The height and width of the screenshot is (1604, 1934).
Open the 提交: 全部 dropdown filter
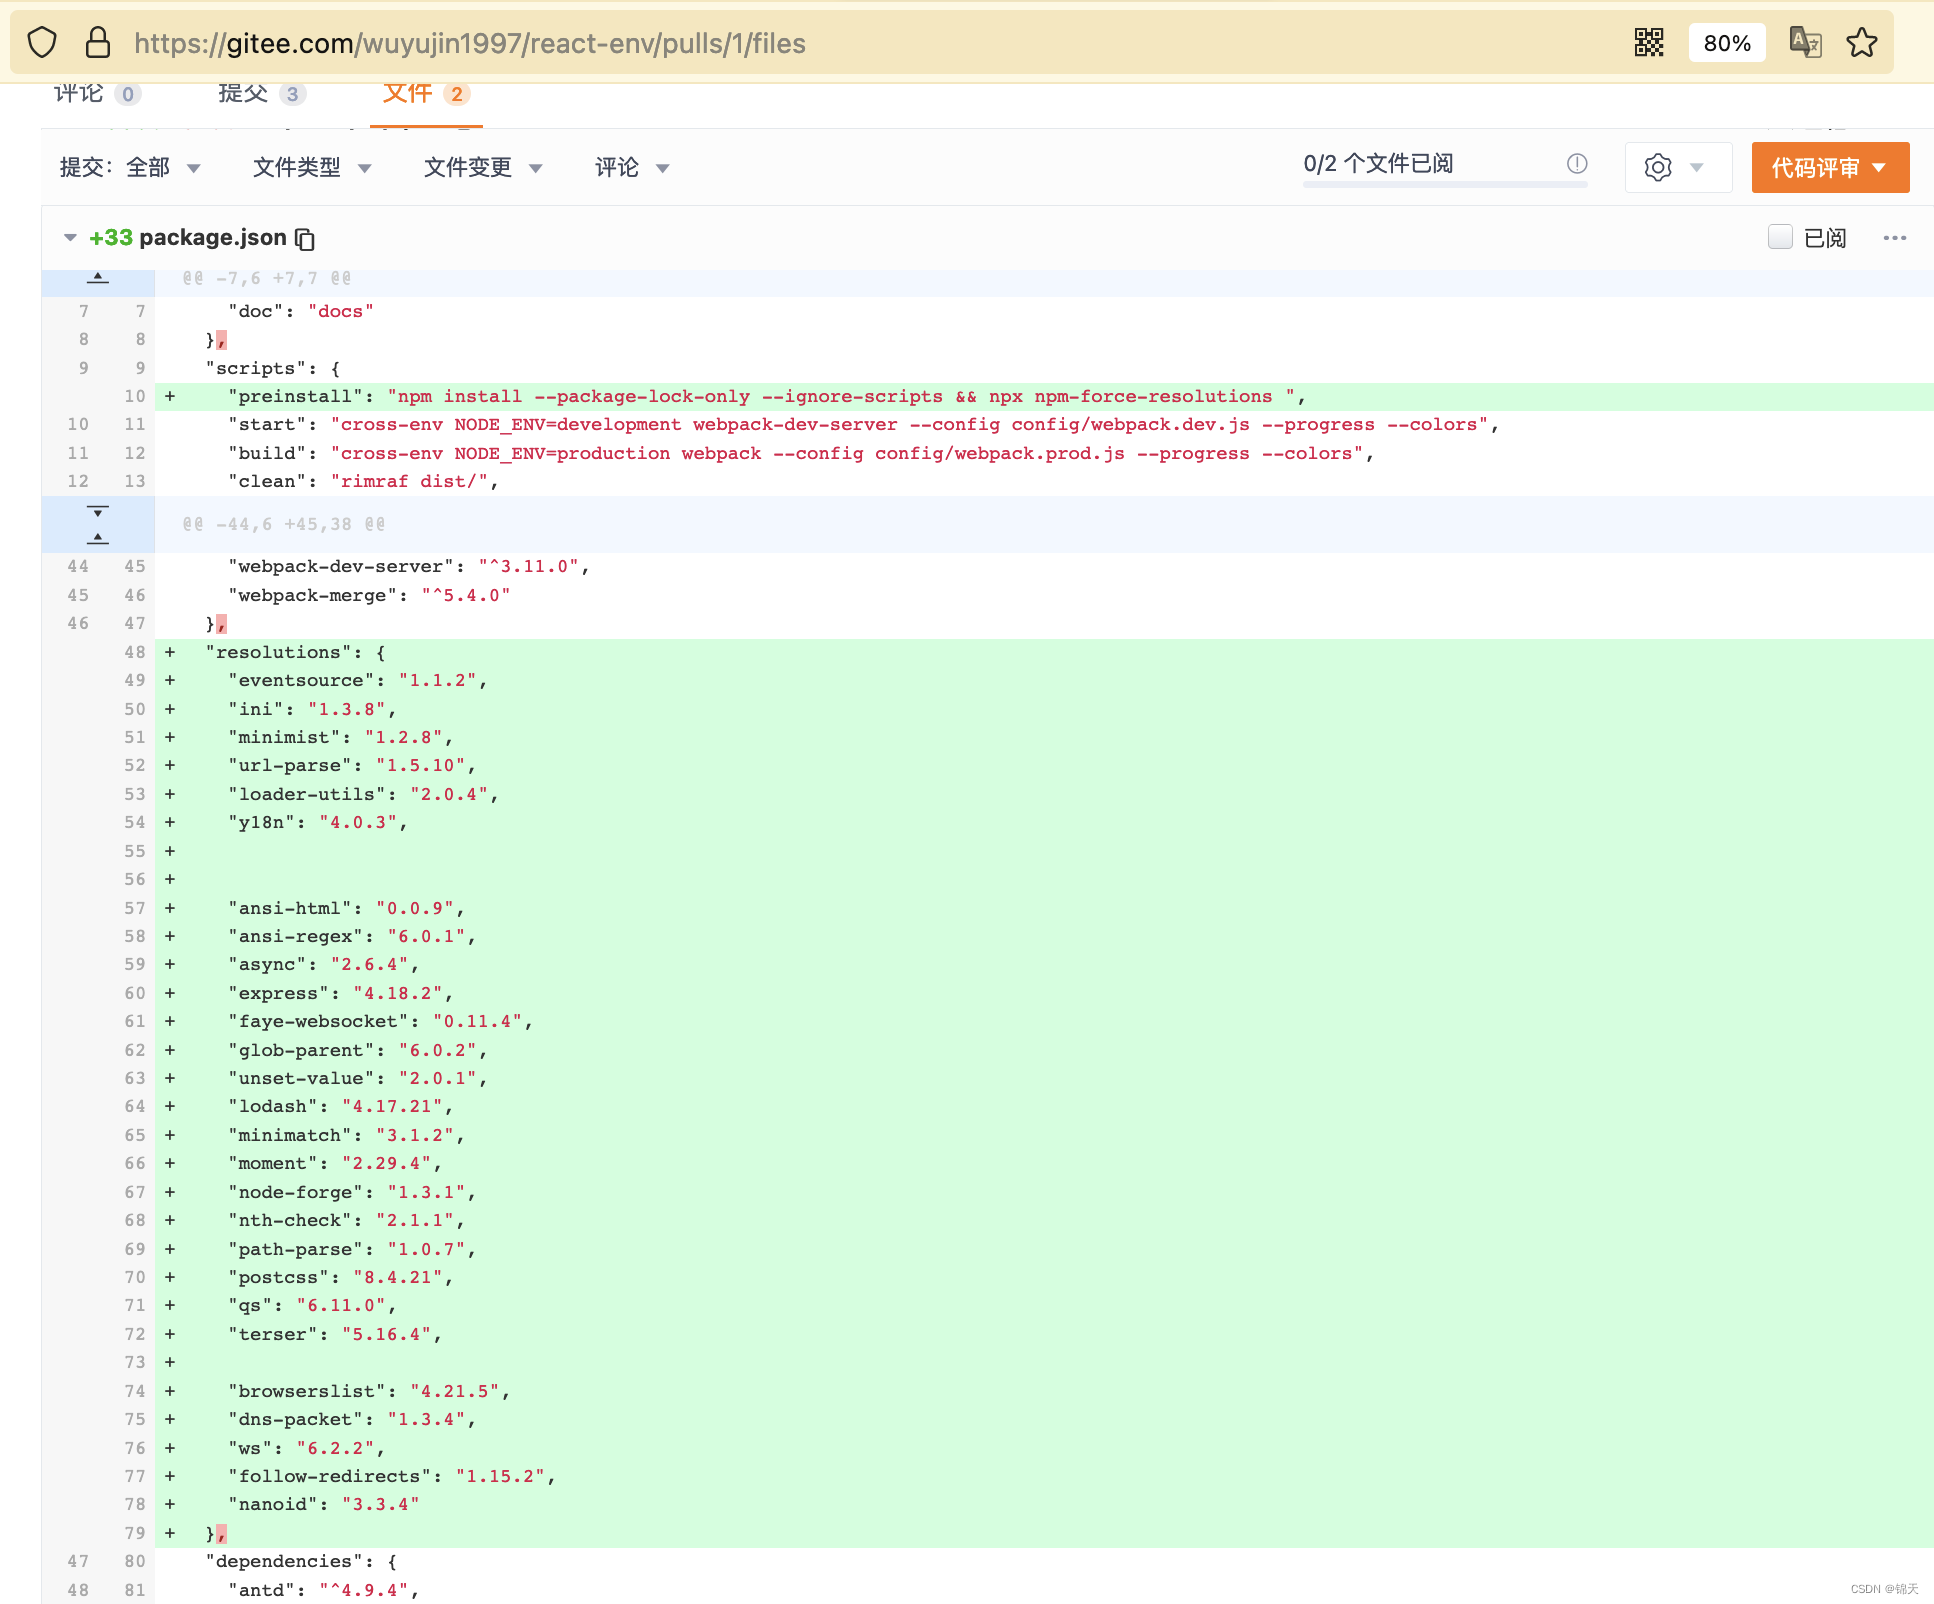pos(131,167)
